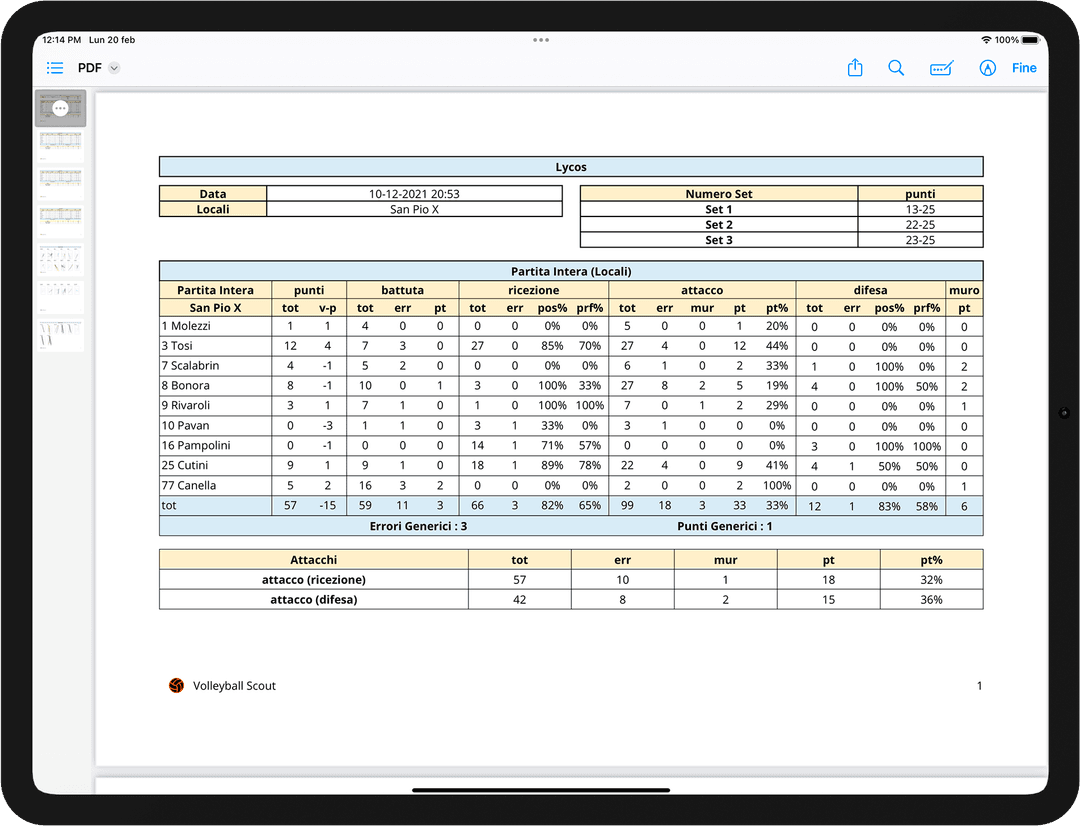
Task: Toggle the Markup pen icon
Action: (x=988, y=68)
